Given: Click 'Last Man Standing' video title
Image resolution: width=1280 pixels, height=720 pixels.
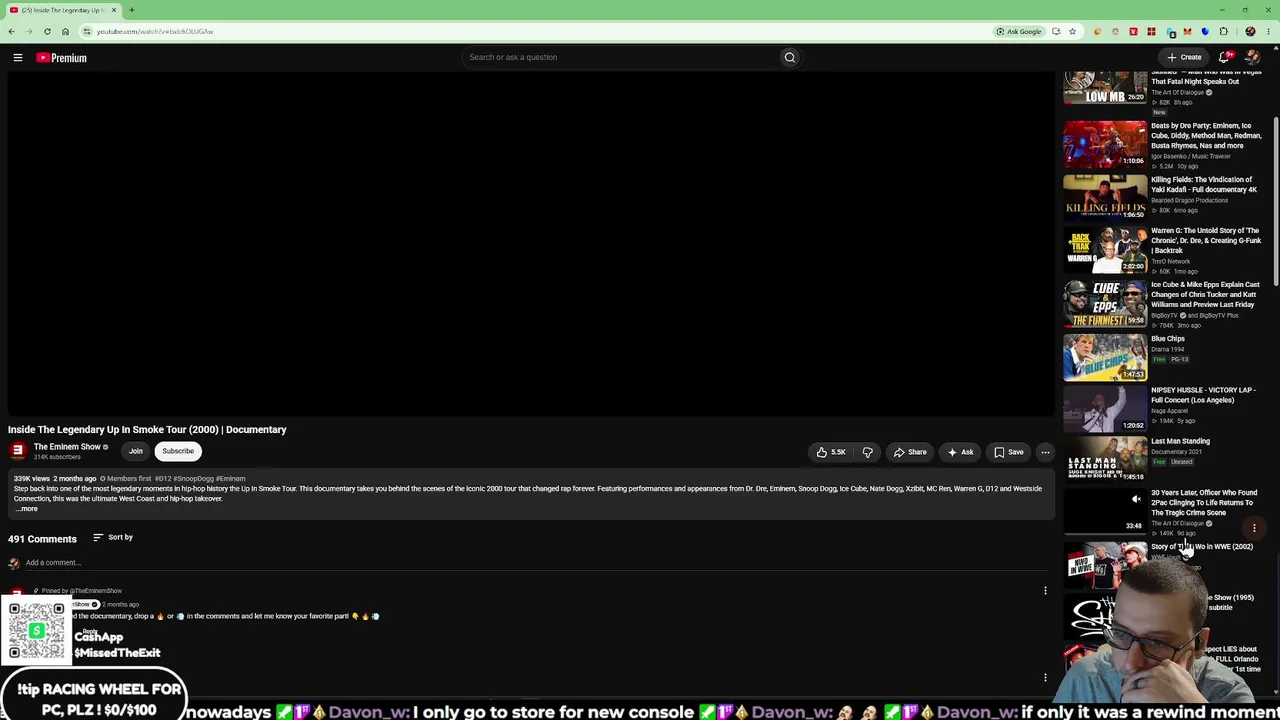Looking at the screenshot, I should pos(1180,441).
